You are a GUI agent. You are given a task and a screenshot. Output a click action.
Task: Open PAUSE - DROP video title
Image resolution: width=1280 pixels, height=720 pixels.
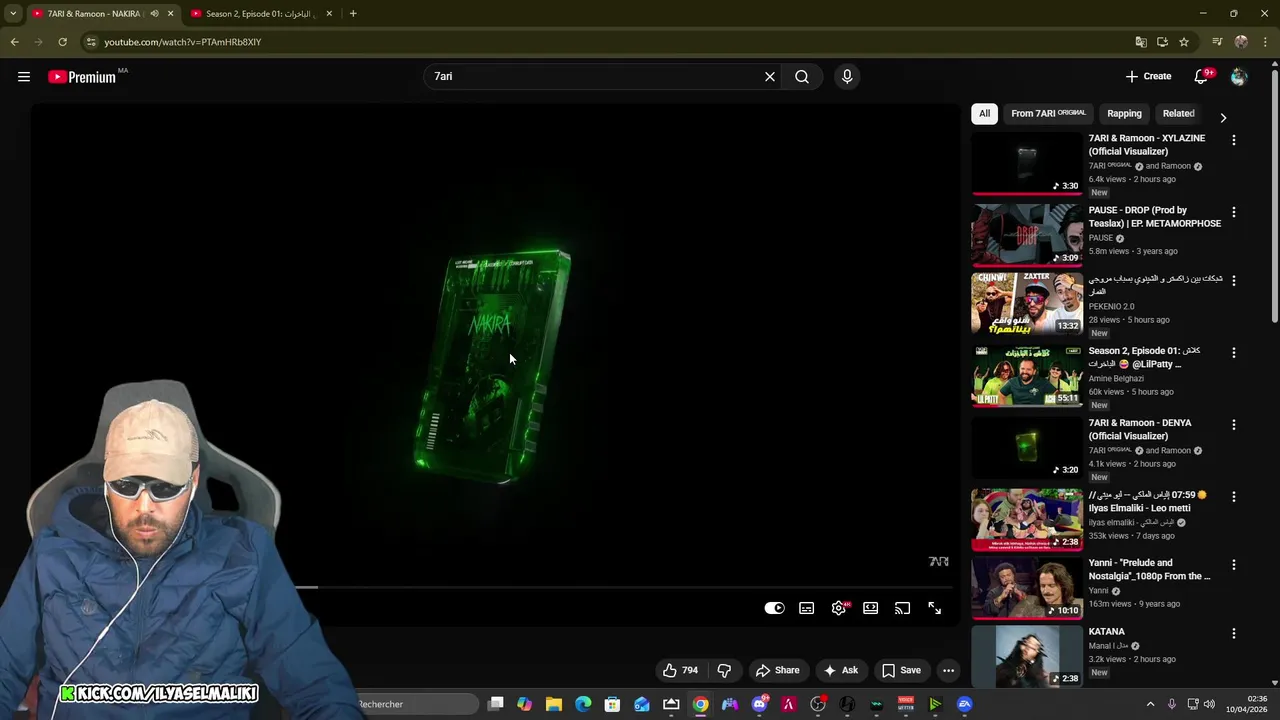pos(1154,217)
